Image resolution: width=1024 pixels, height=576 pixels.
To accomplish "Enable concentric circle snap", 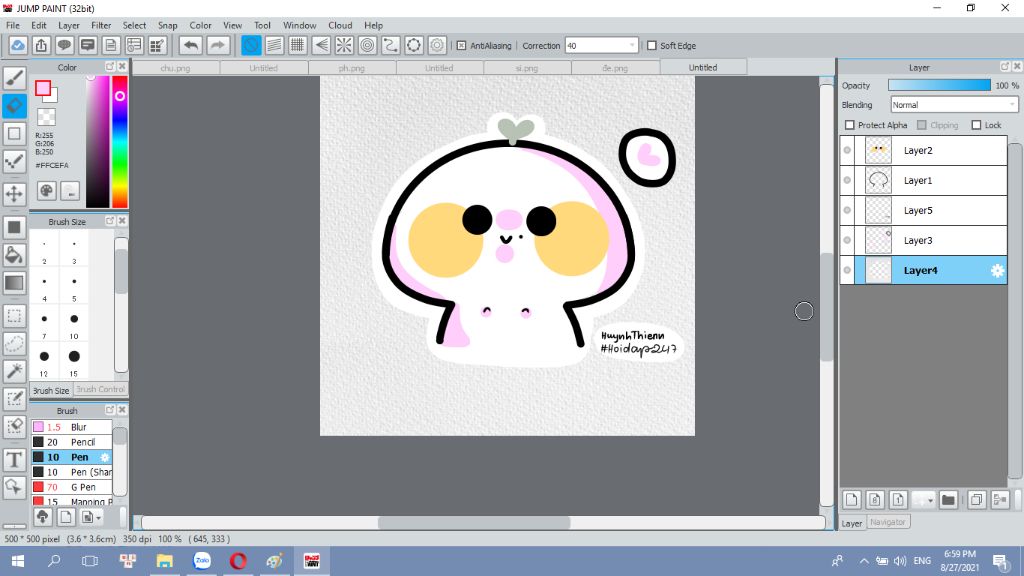I will [368, 45].
